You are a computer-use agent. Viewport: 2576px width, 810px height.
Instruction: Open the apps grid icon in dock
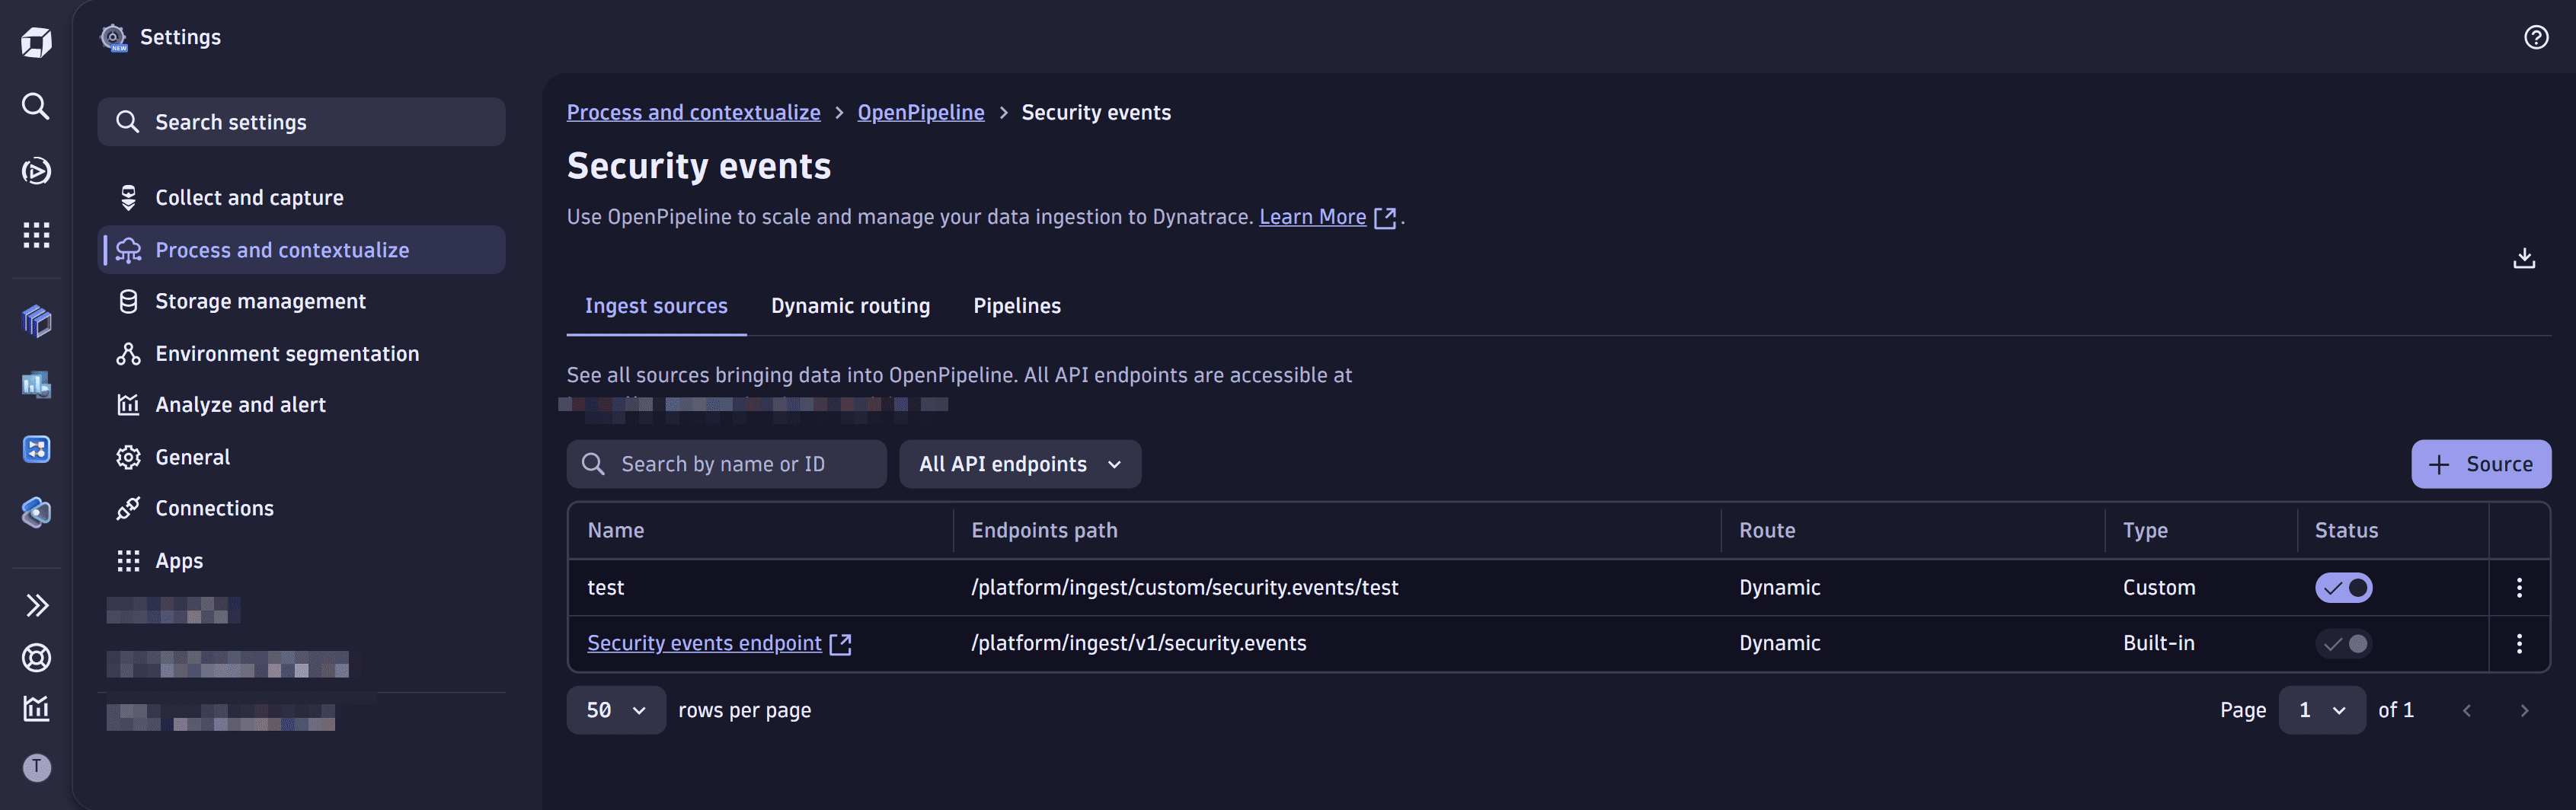tap(36, 235)
